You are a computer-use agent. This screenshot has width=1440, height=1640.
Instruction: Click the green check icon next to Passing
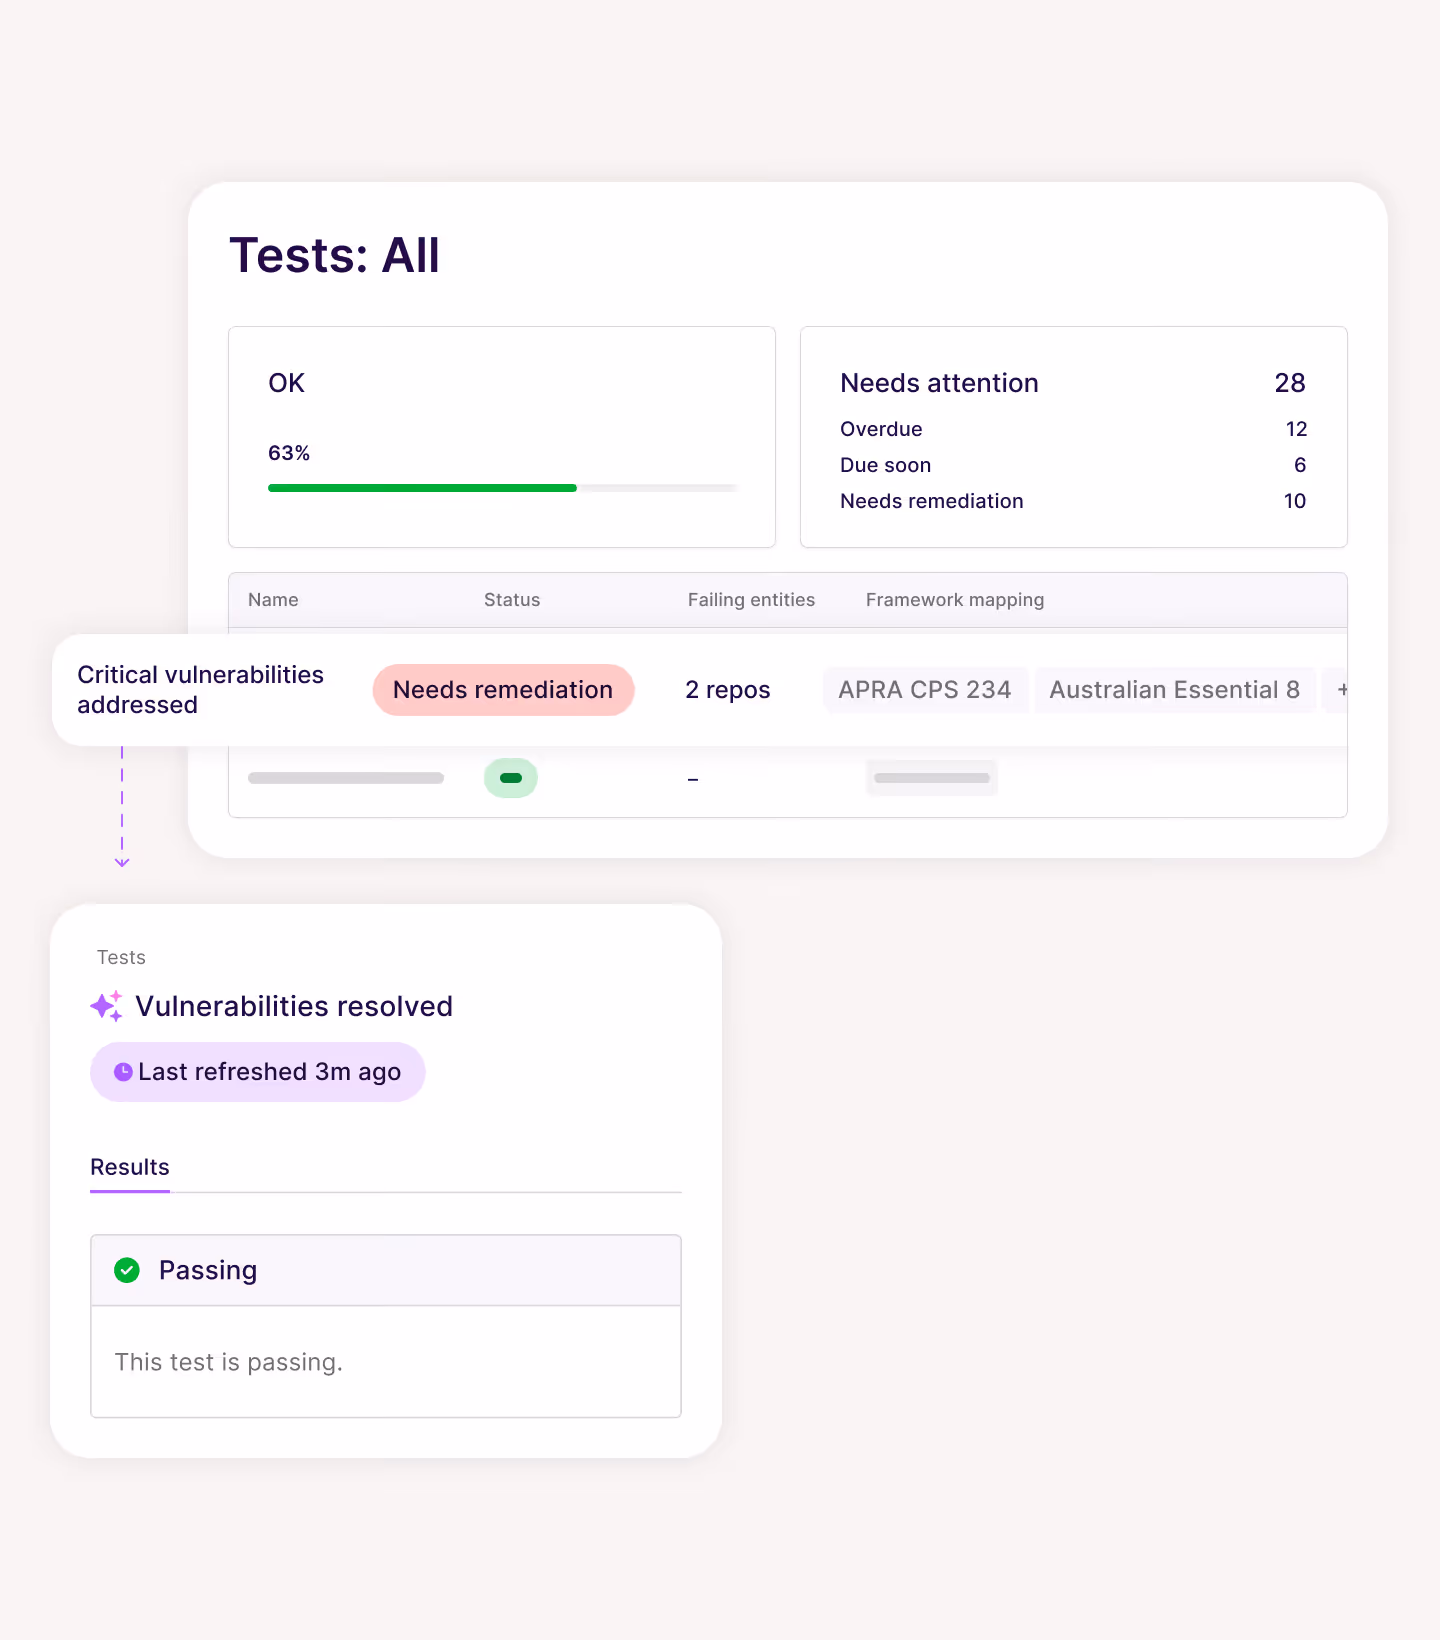[x=127, y=1270]
